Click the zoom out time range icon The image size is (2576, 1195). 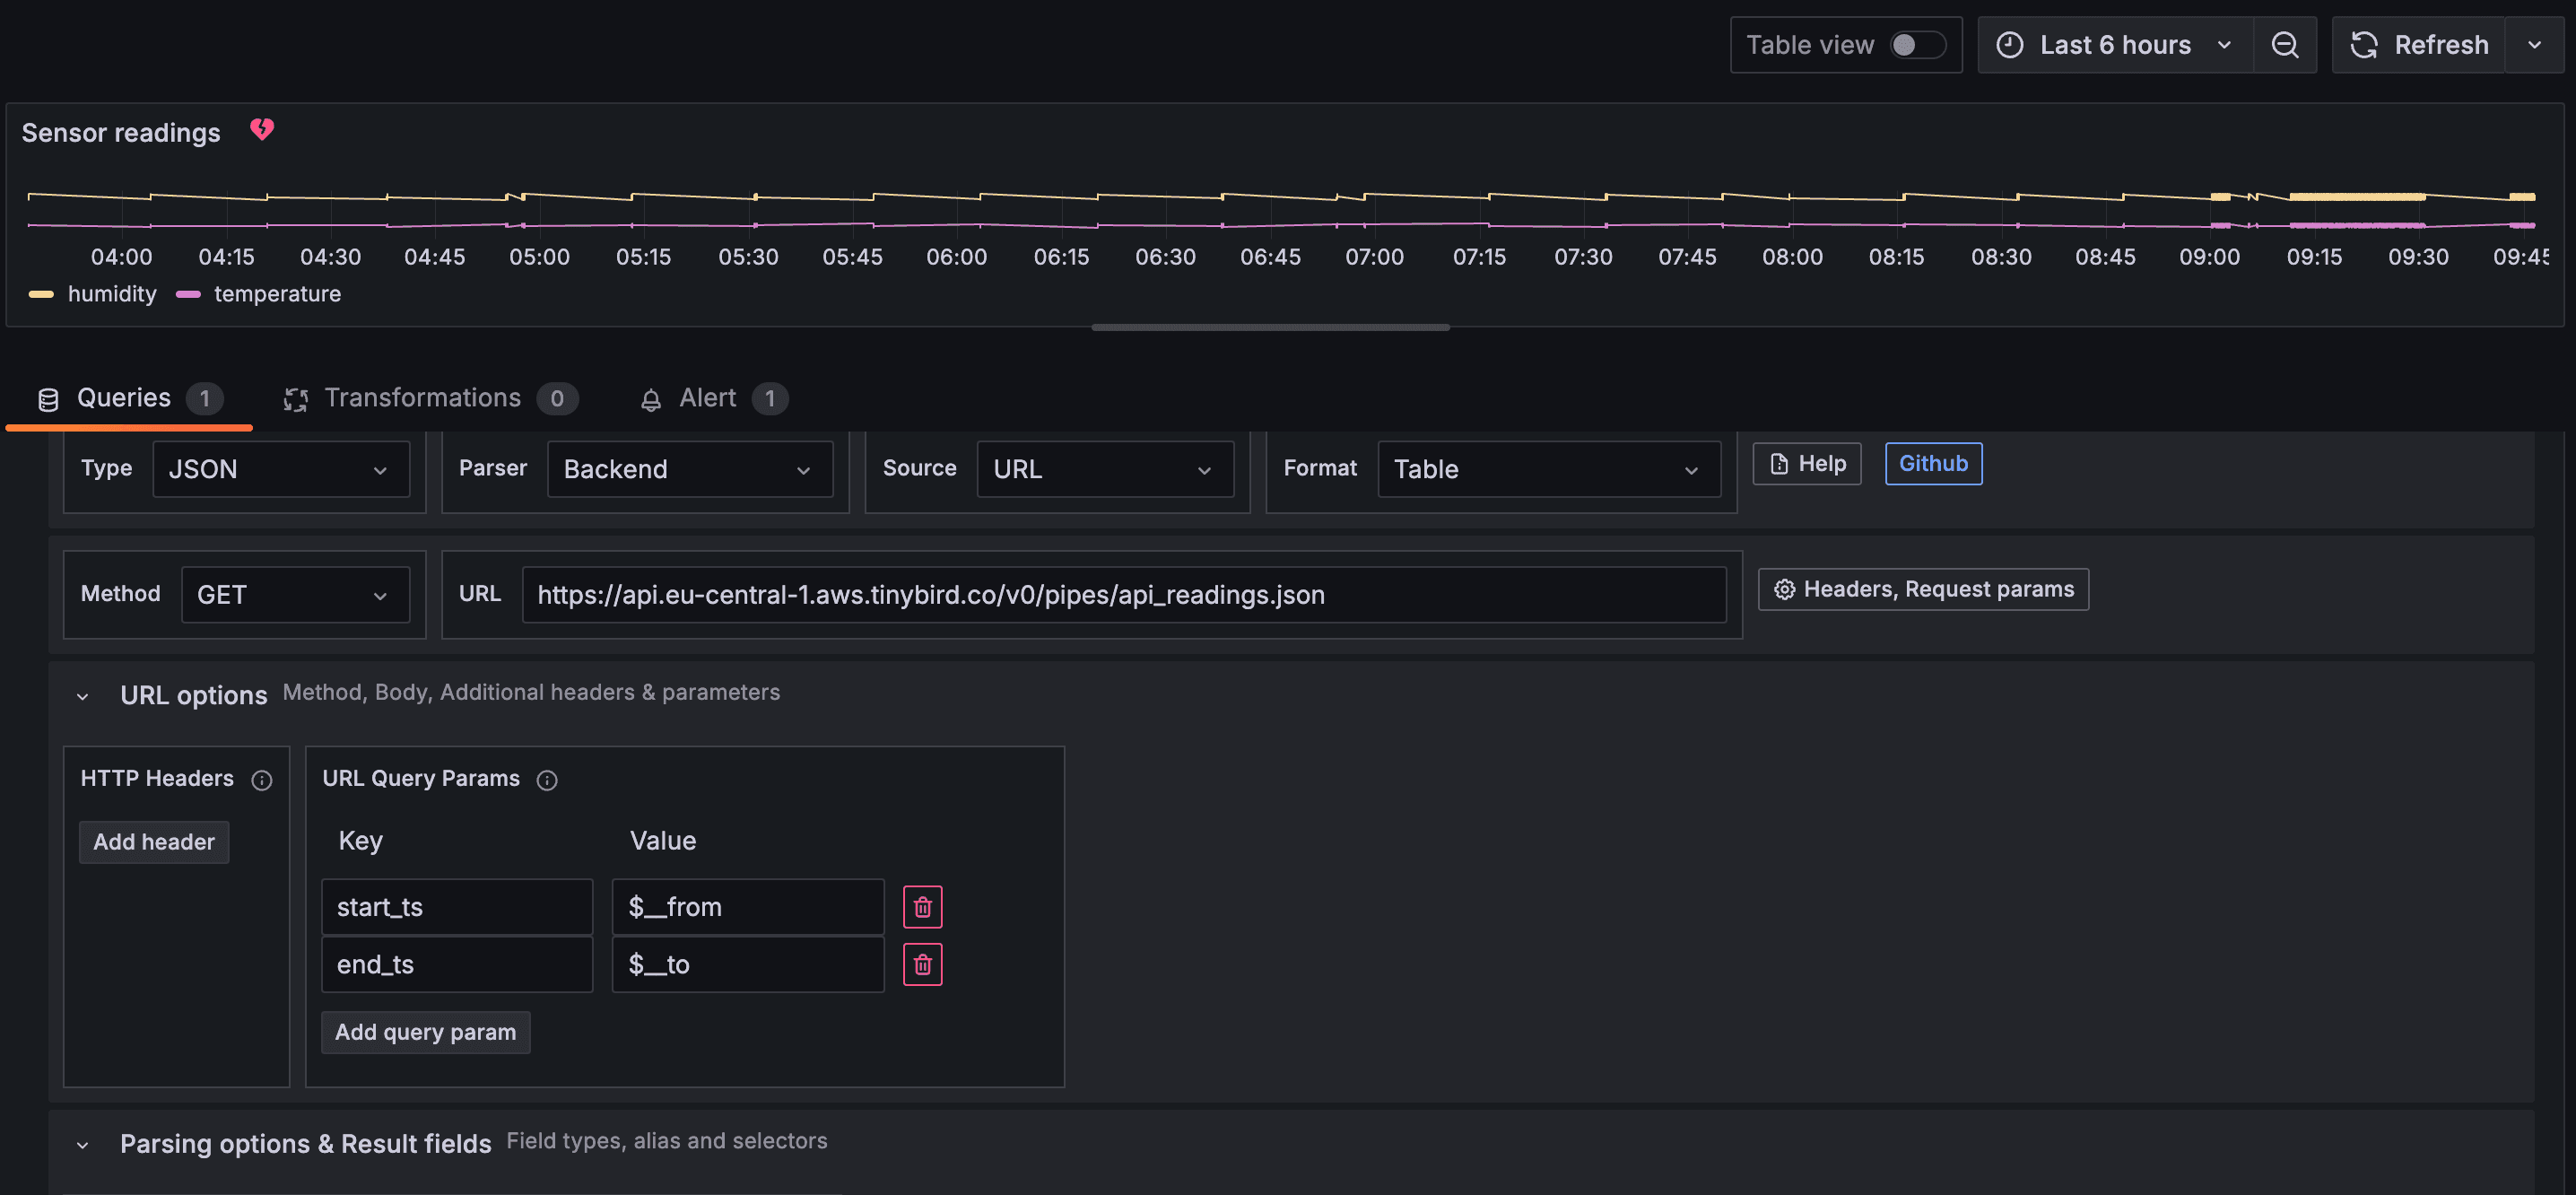pyautogui.click(x=2284, y=45)
